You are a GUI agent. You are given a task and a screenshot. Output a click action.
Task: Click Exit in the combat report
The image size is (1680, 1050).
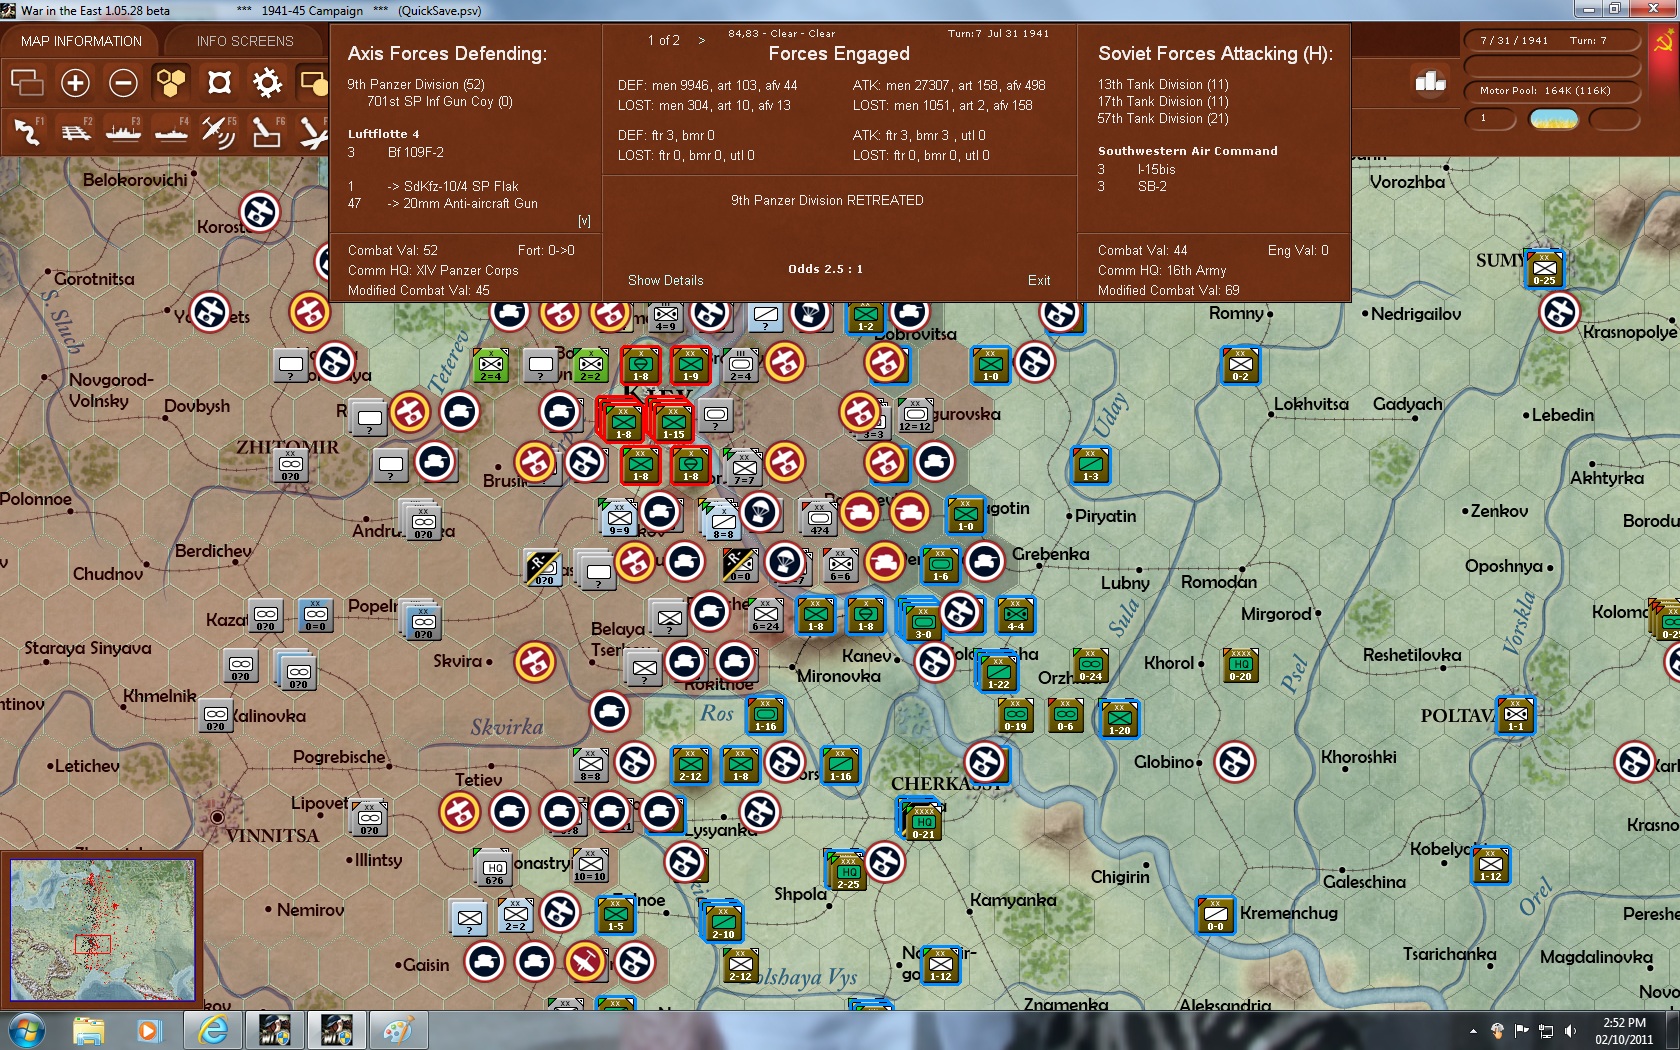(1039, 280)
